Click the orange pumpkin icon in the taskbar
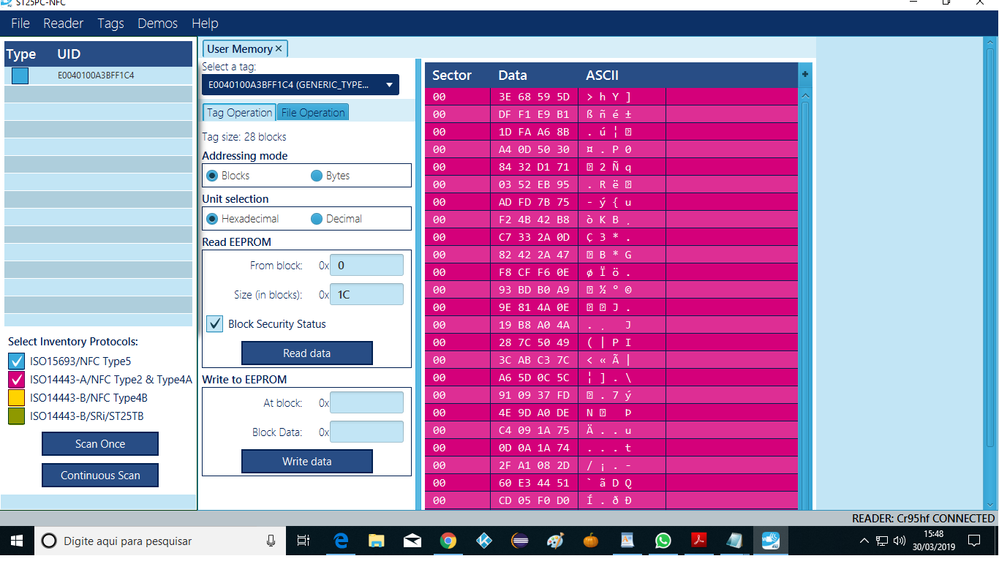This screenshot has height=562, width=999. click(x=591, y=541)
